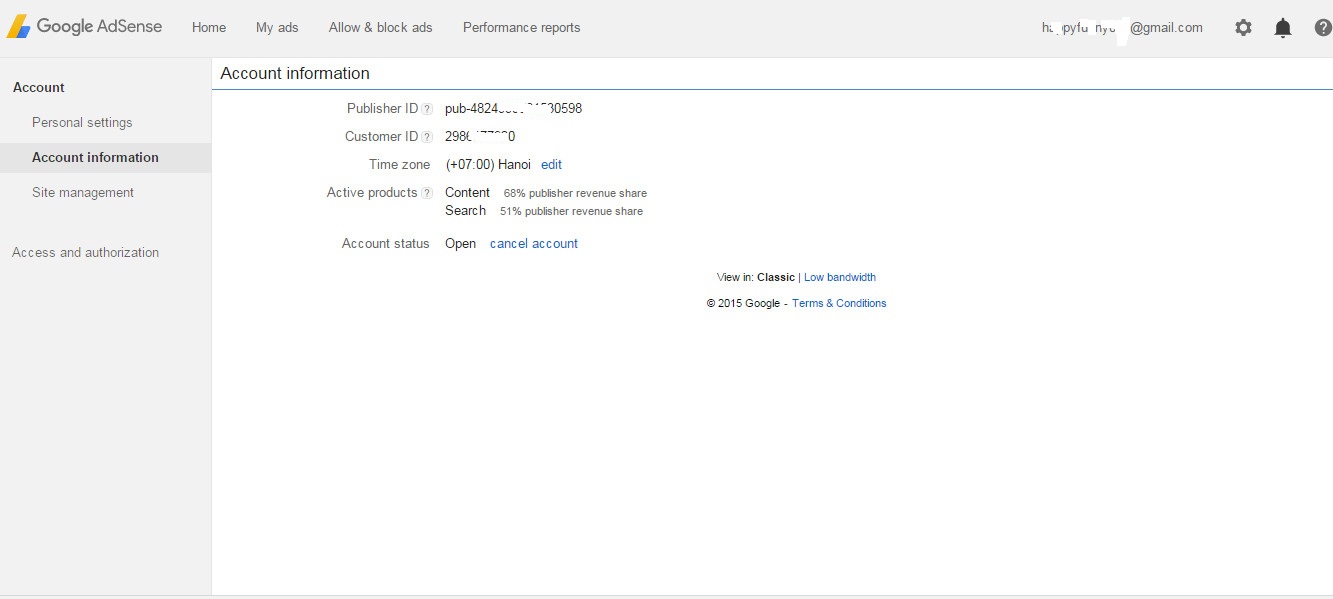Open Performance reports tab
This screenshot has width=1333, height=599.
[521, 27]
